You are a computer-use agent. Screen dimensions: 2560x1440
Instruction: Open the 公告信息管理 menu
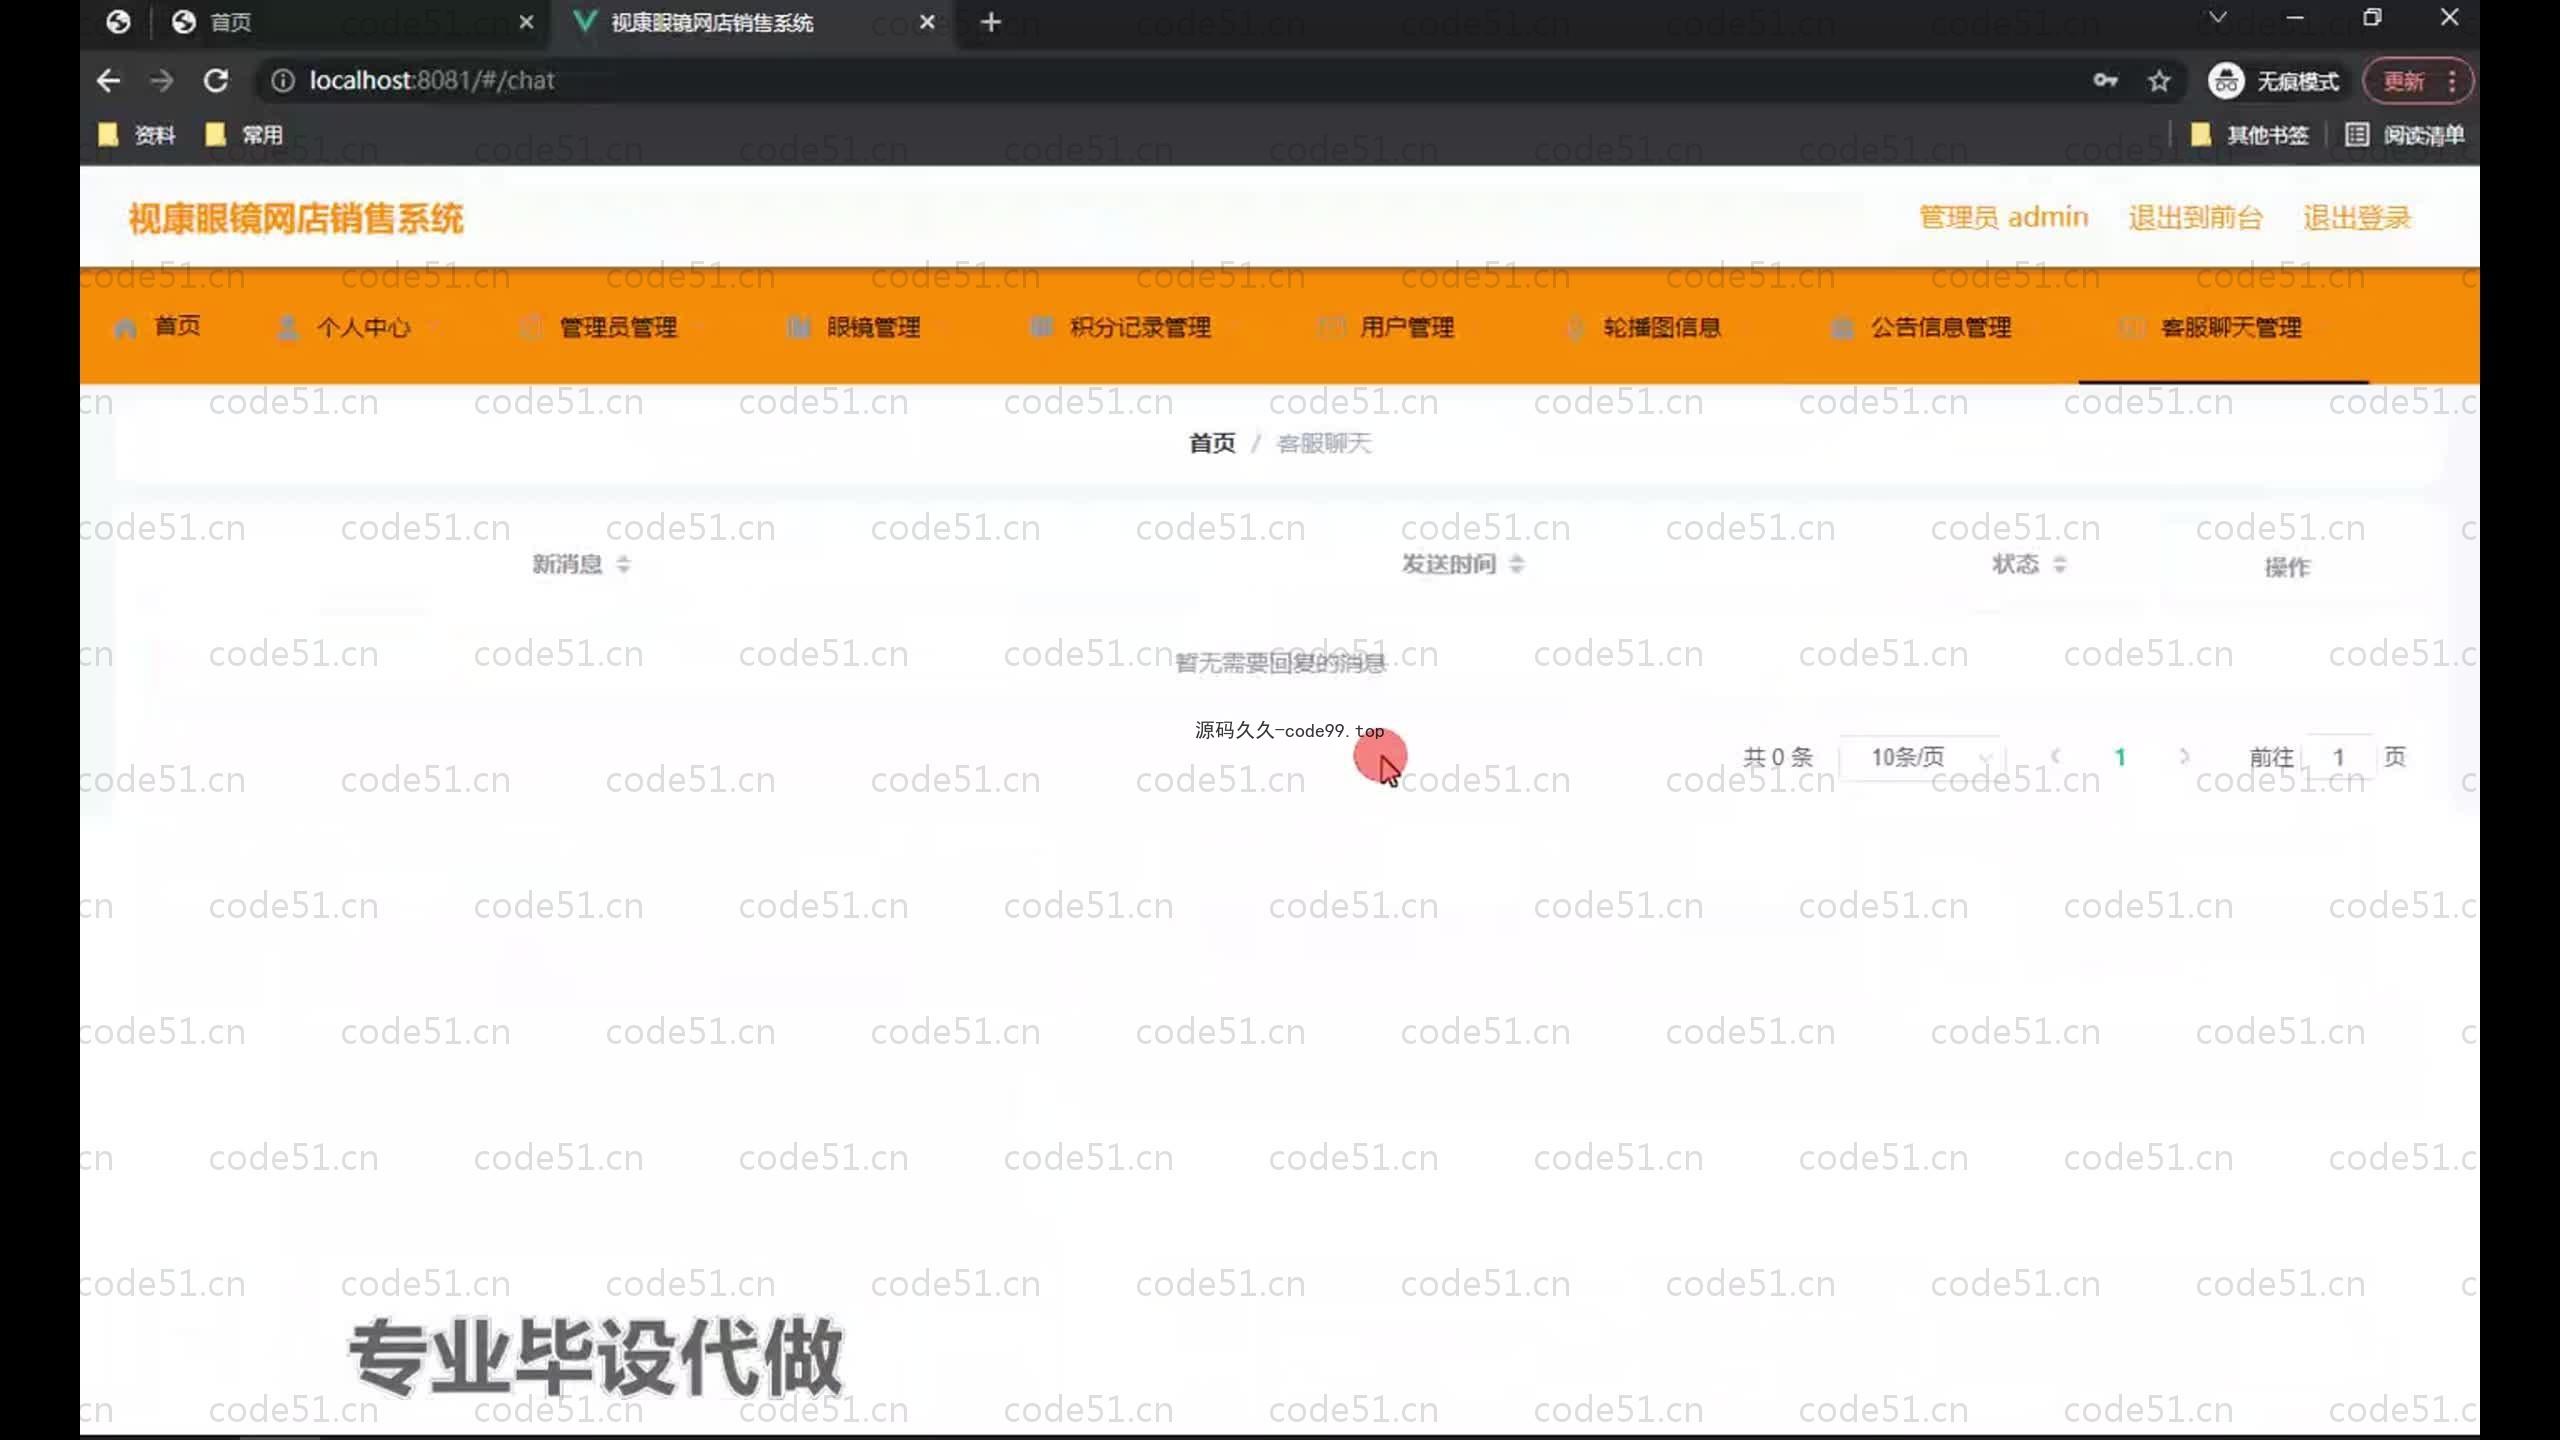(1941, 327)
